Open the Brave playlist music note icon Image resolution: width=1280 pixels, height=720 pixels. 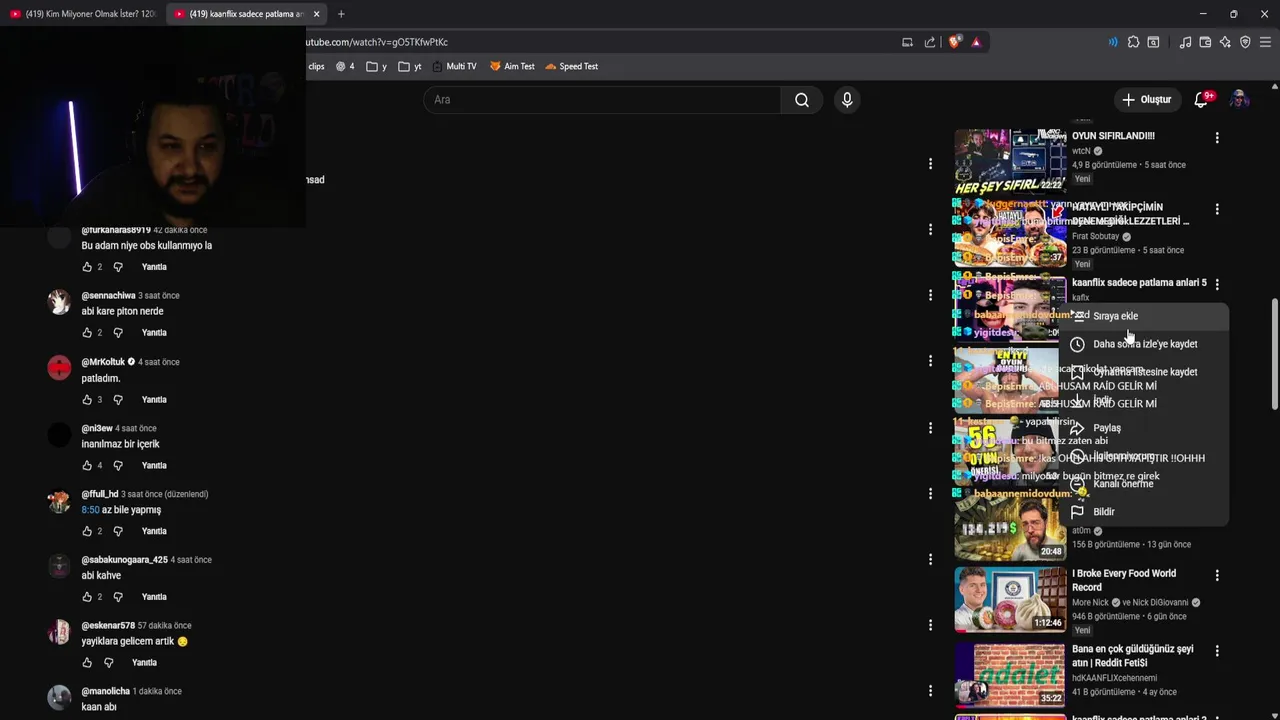[x=1185, y=42]
